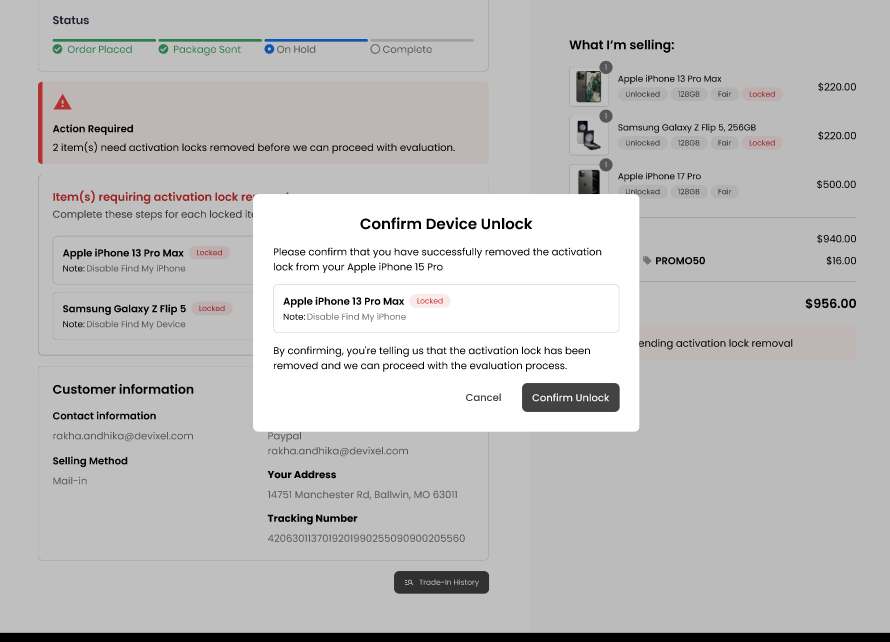The height and width of the screenshot is (642, 890).
Task: Click the tracking number 420630113701920199025509090020​5560
Action: point(366,538)
